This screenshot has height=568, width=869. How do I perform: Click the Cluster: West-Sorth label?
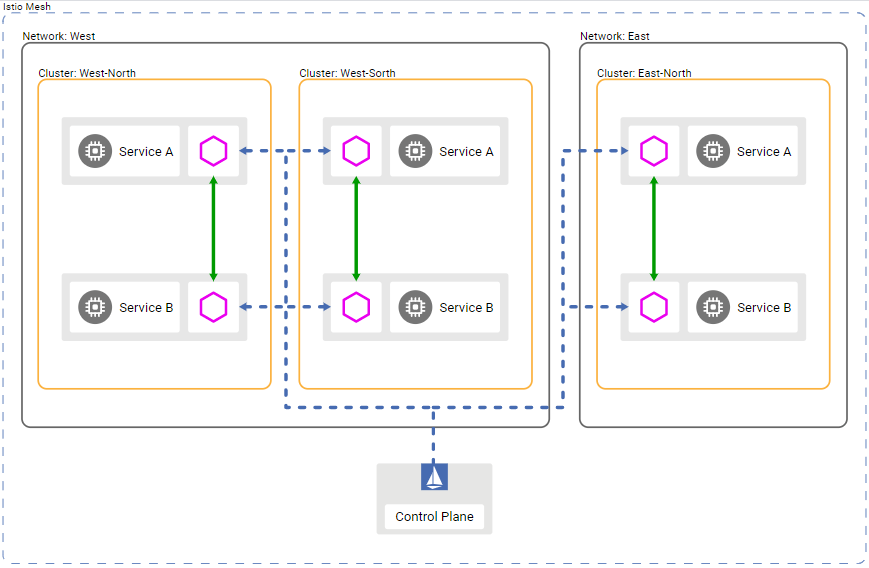coord(347,73)
